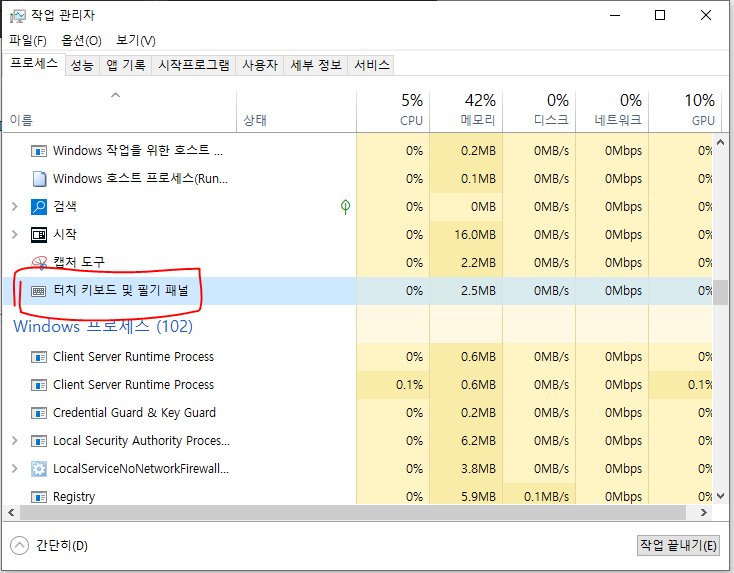Click the 0.6MB Client Server Runtime icon with 0.1% CPU

click(39, 385)
